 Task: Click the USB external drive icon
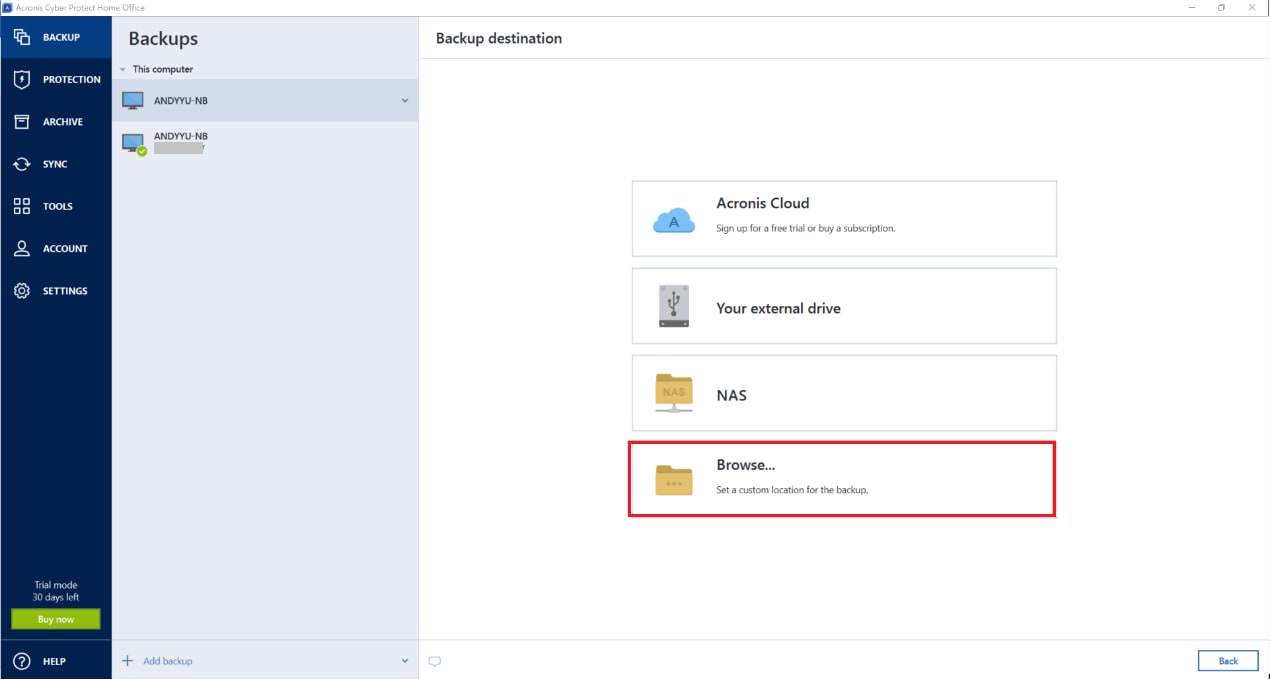click(674, 306)
